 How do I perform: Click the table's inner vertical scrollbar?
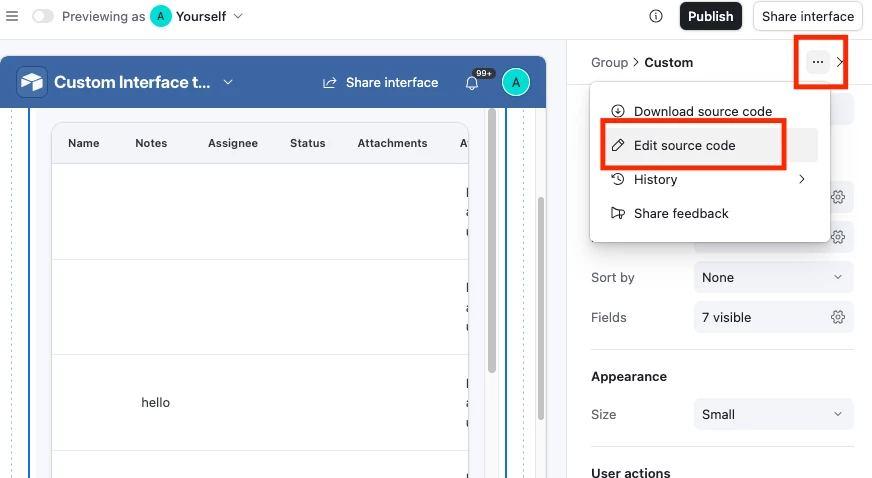click(x=492, y=241)
